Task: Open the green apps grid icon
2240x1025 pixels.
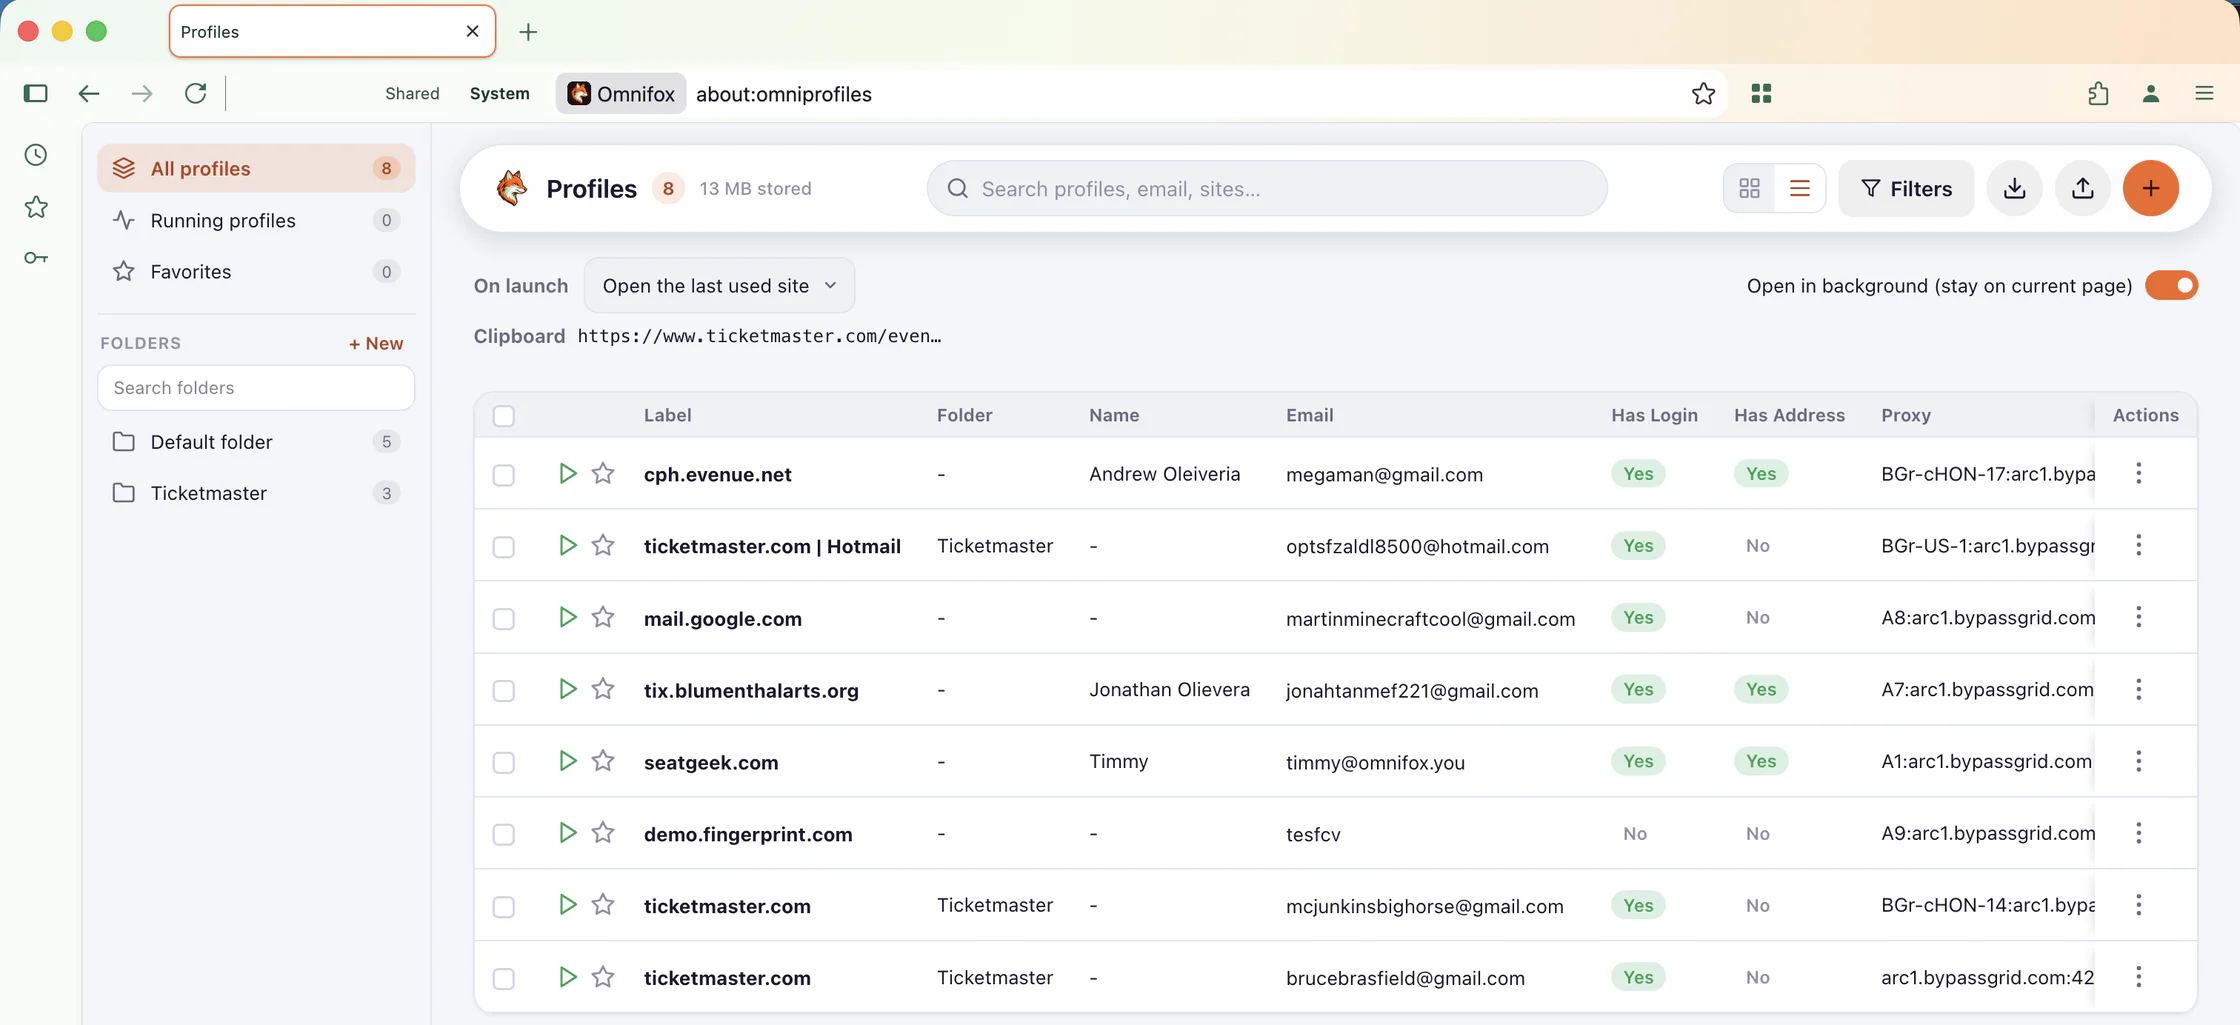Action: pos(1761,93)
